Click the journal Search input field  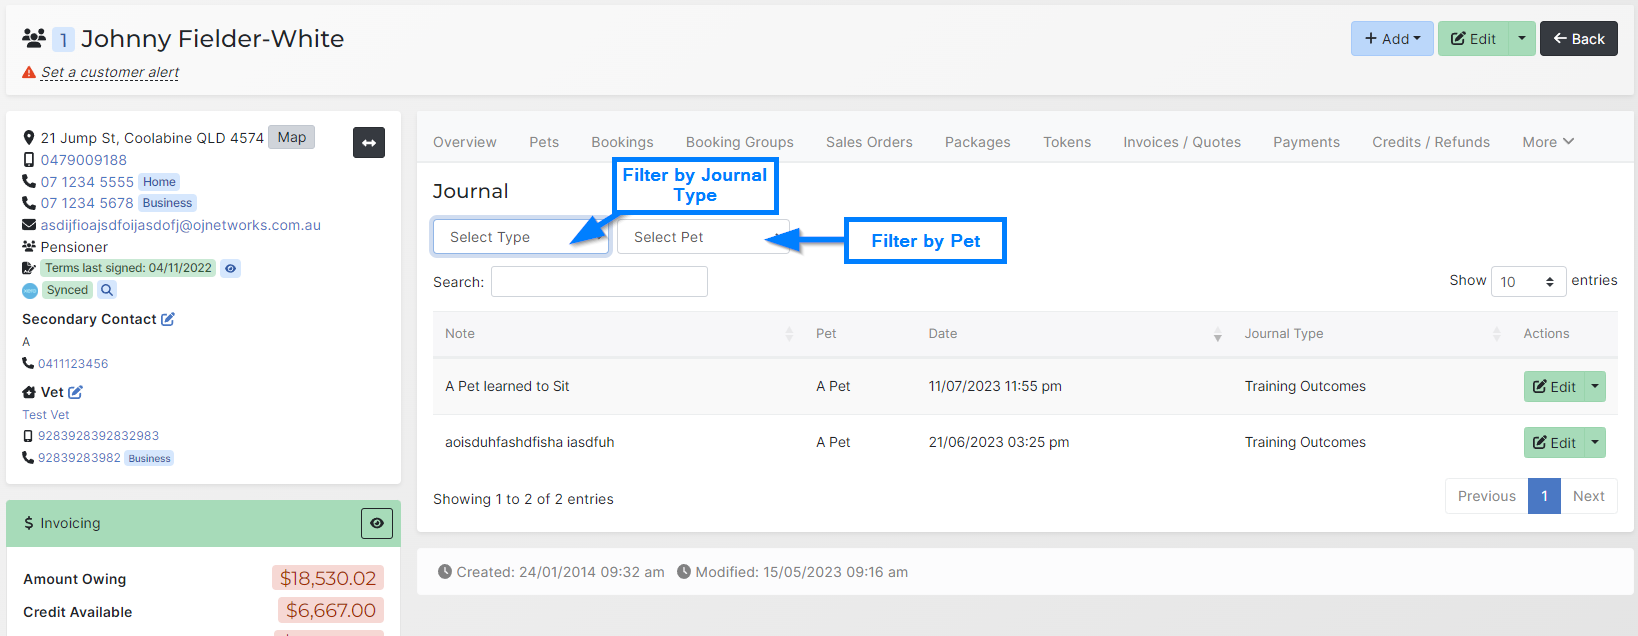pos(599,282)
